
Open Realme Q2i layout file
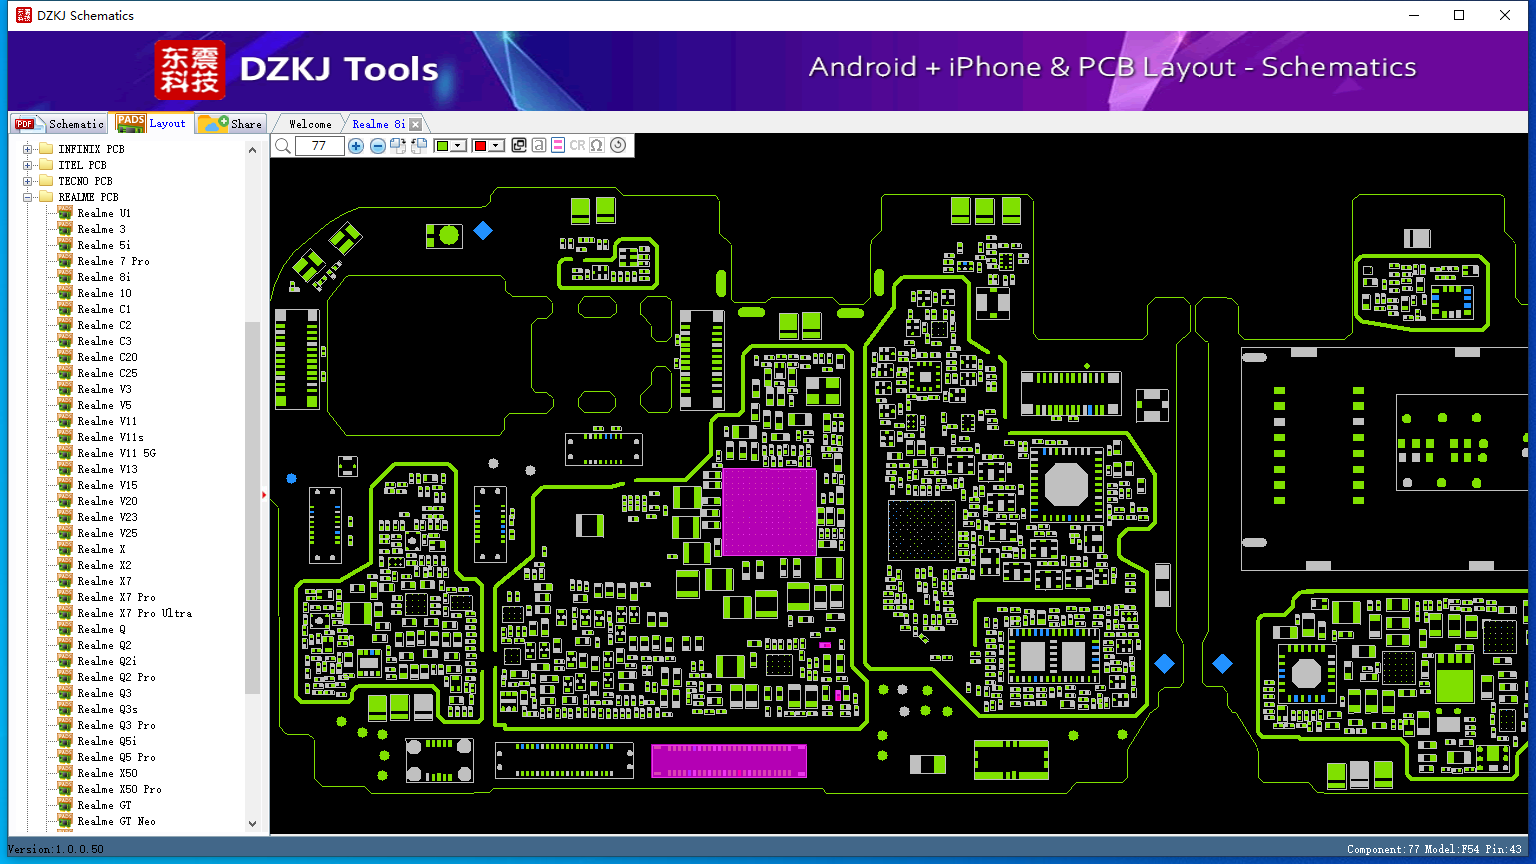click(x=107, y=661)
